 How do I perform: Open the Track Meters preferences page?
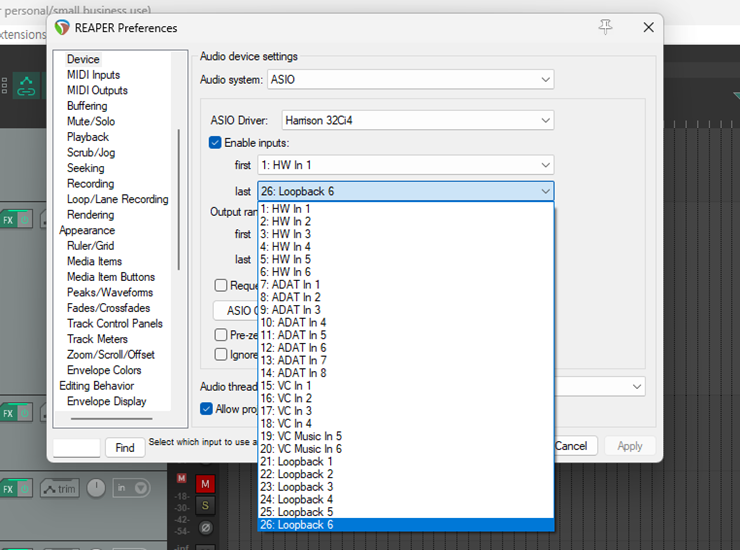(x=97, y=339)
